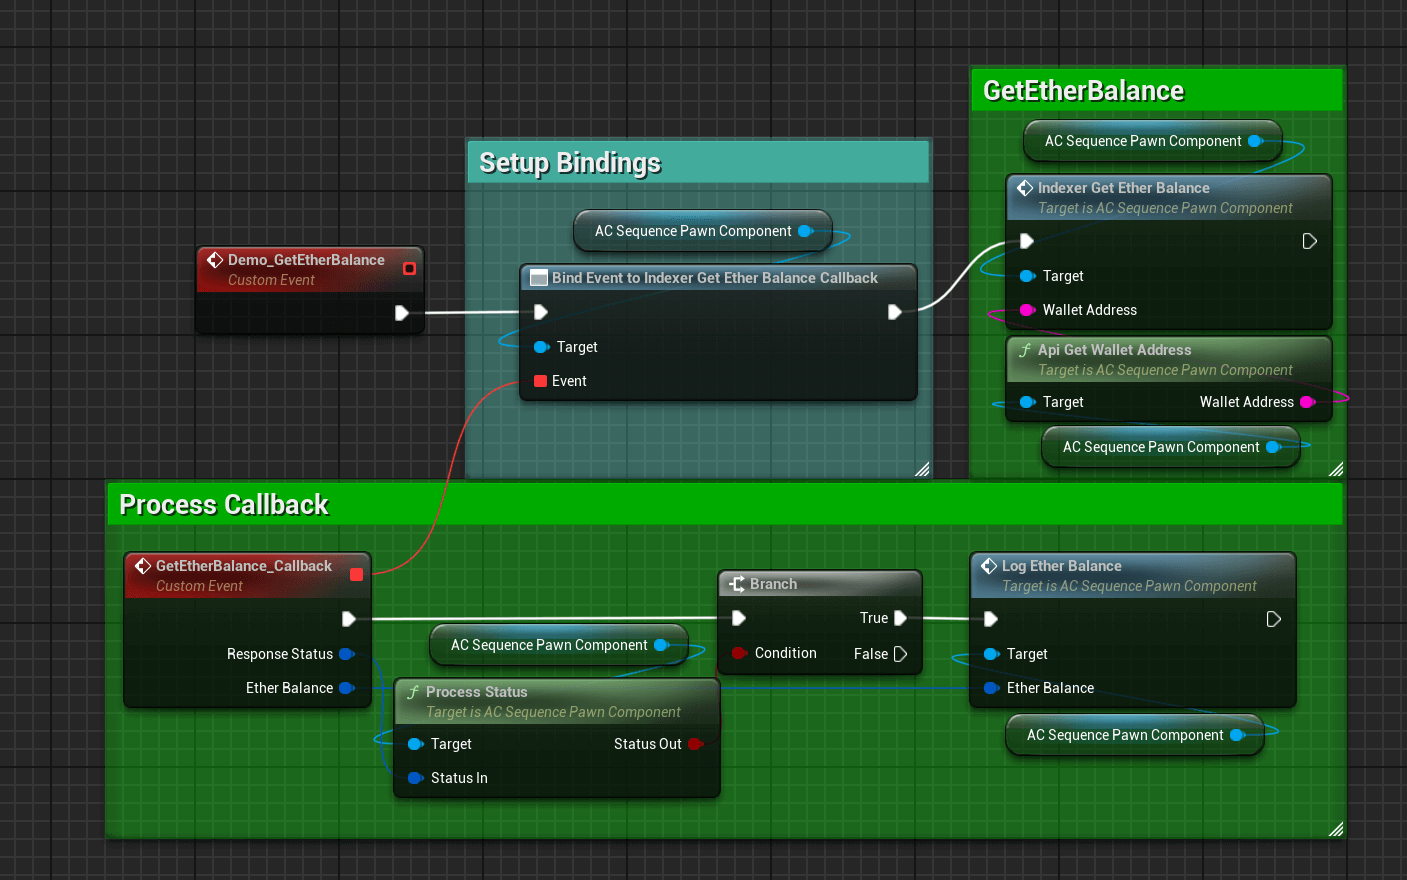Click the Target pin on Api Get Wallet Address
This screenshot has height=880, width=1407.
[1027, 402]
